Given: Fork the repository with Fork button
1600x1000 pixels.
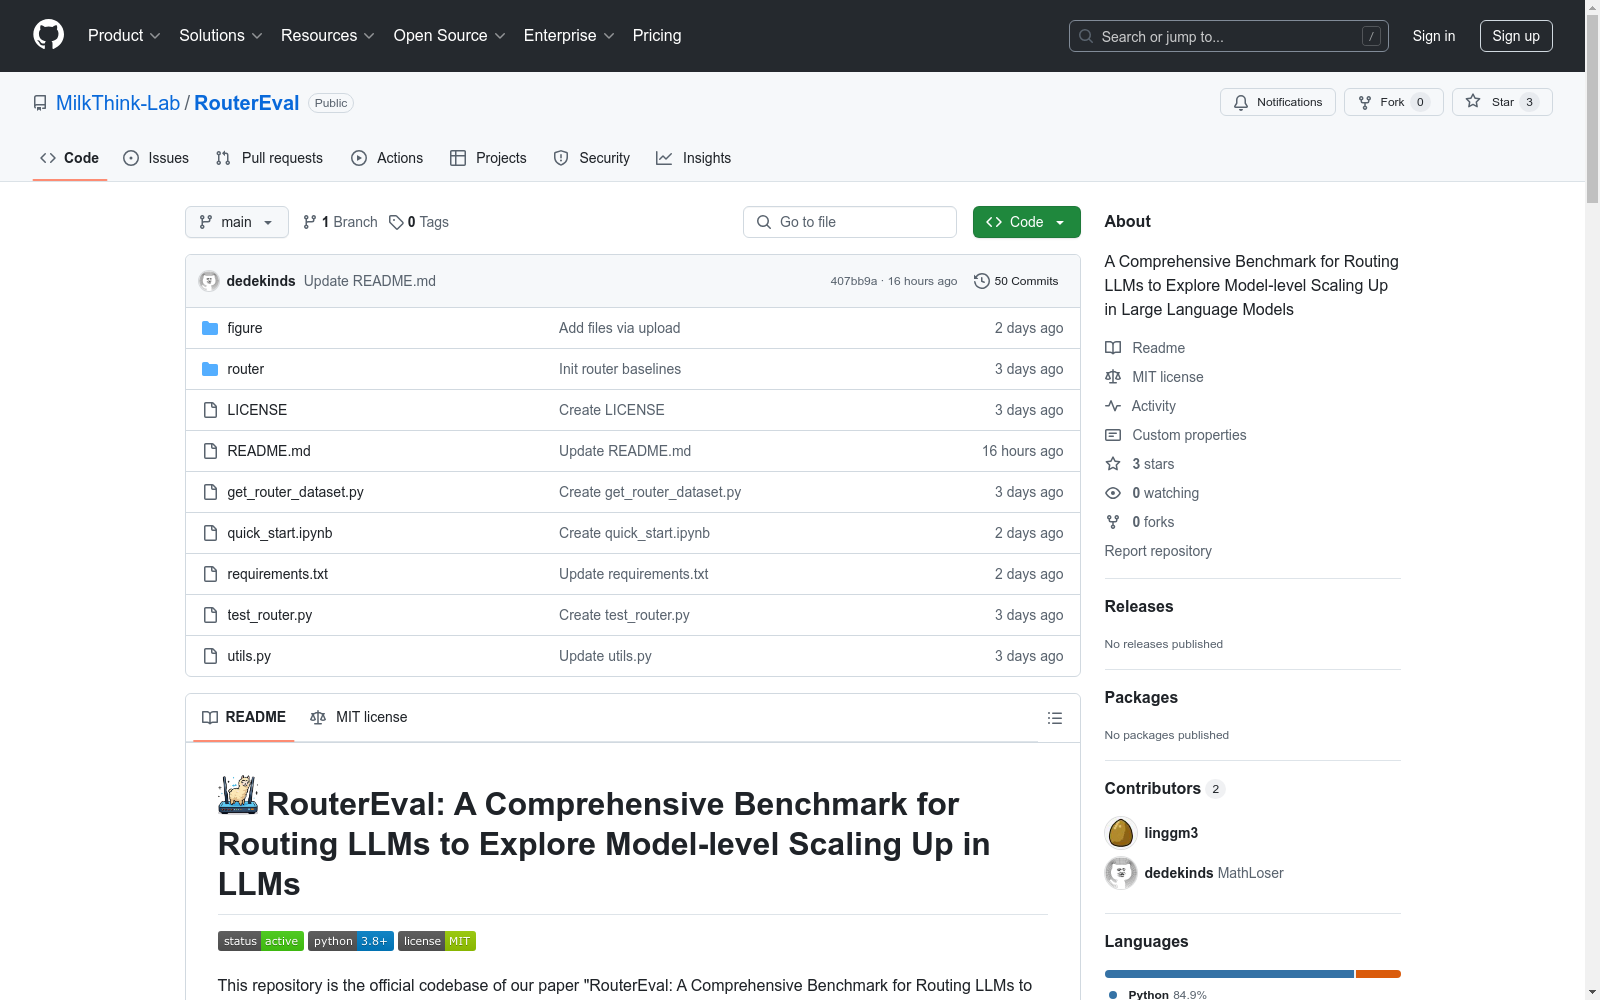Looking at the screenshot, I should pos(1394,102).
